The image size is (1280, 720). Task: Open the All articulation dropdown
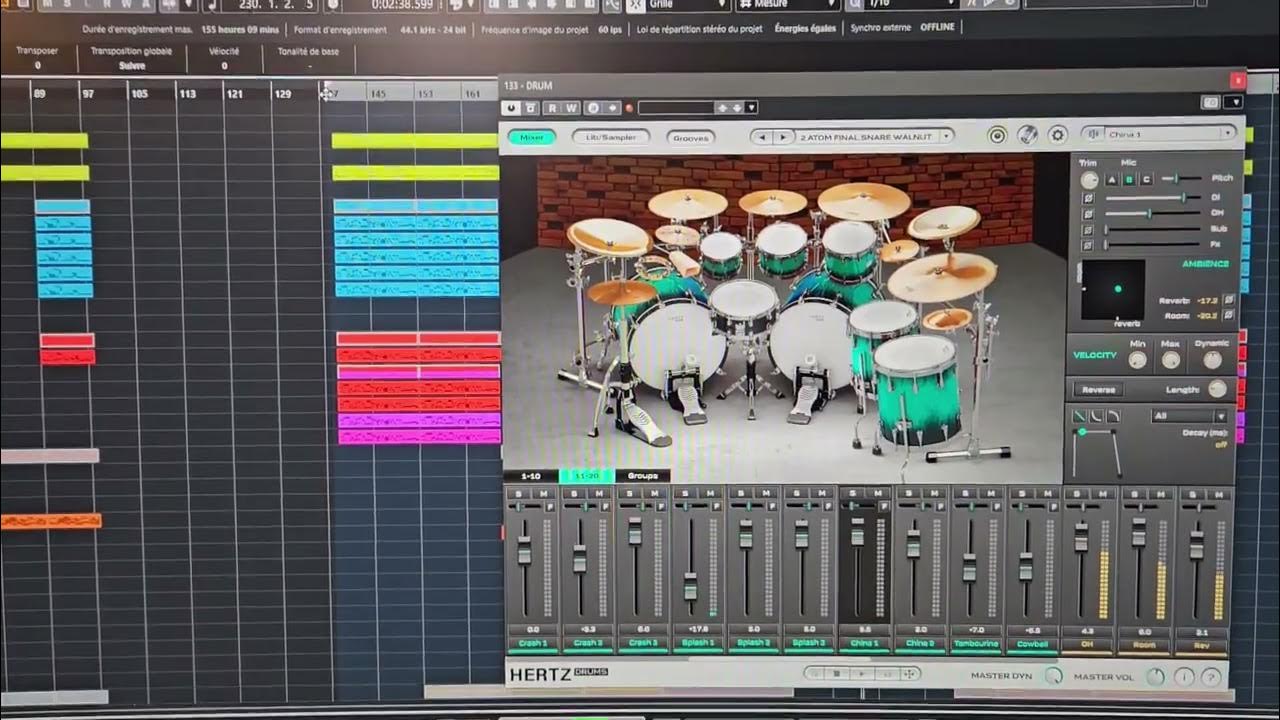1189,416
